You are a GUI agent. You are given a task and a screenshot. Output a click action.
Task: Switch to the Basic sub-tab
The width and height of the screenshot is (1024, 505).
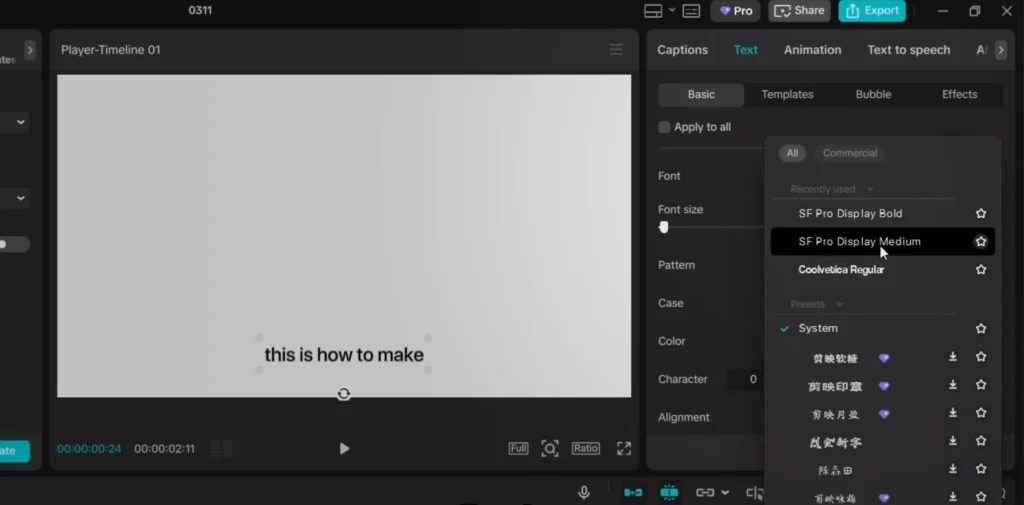click(x=701, y=95)
